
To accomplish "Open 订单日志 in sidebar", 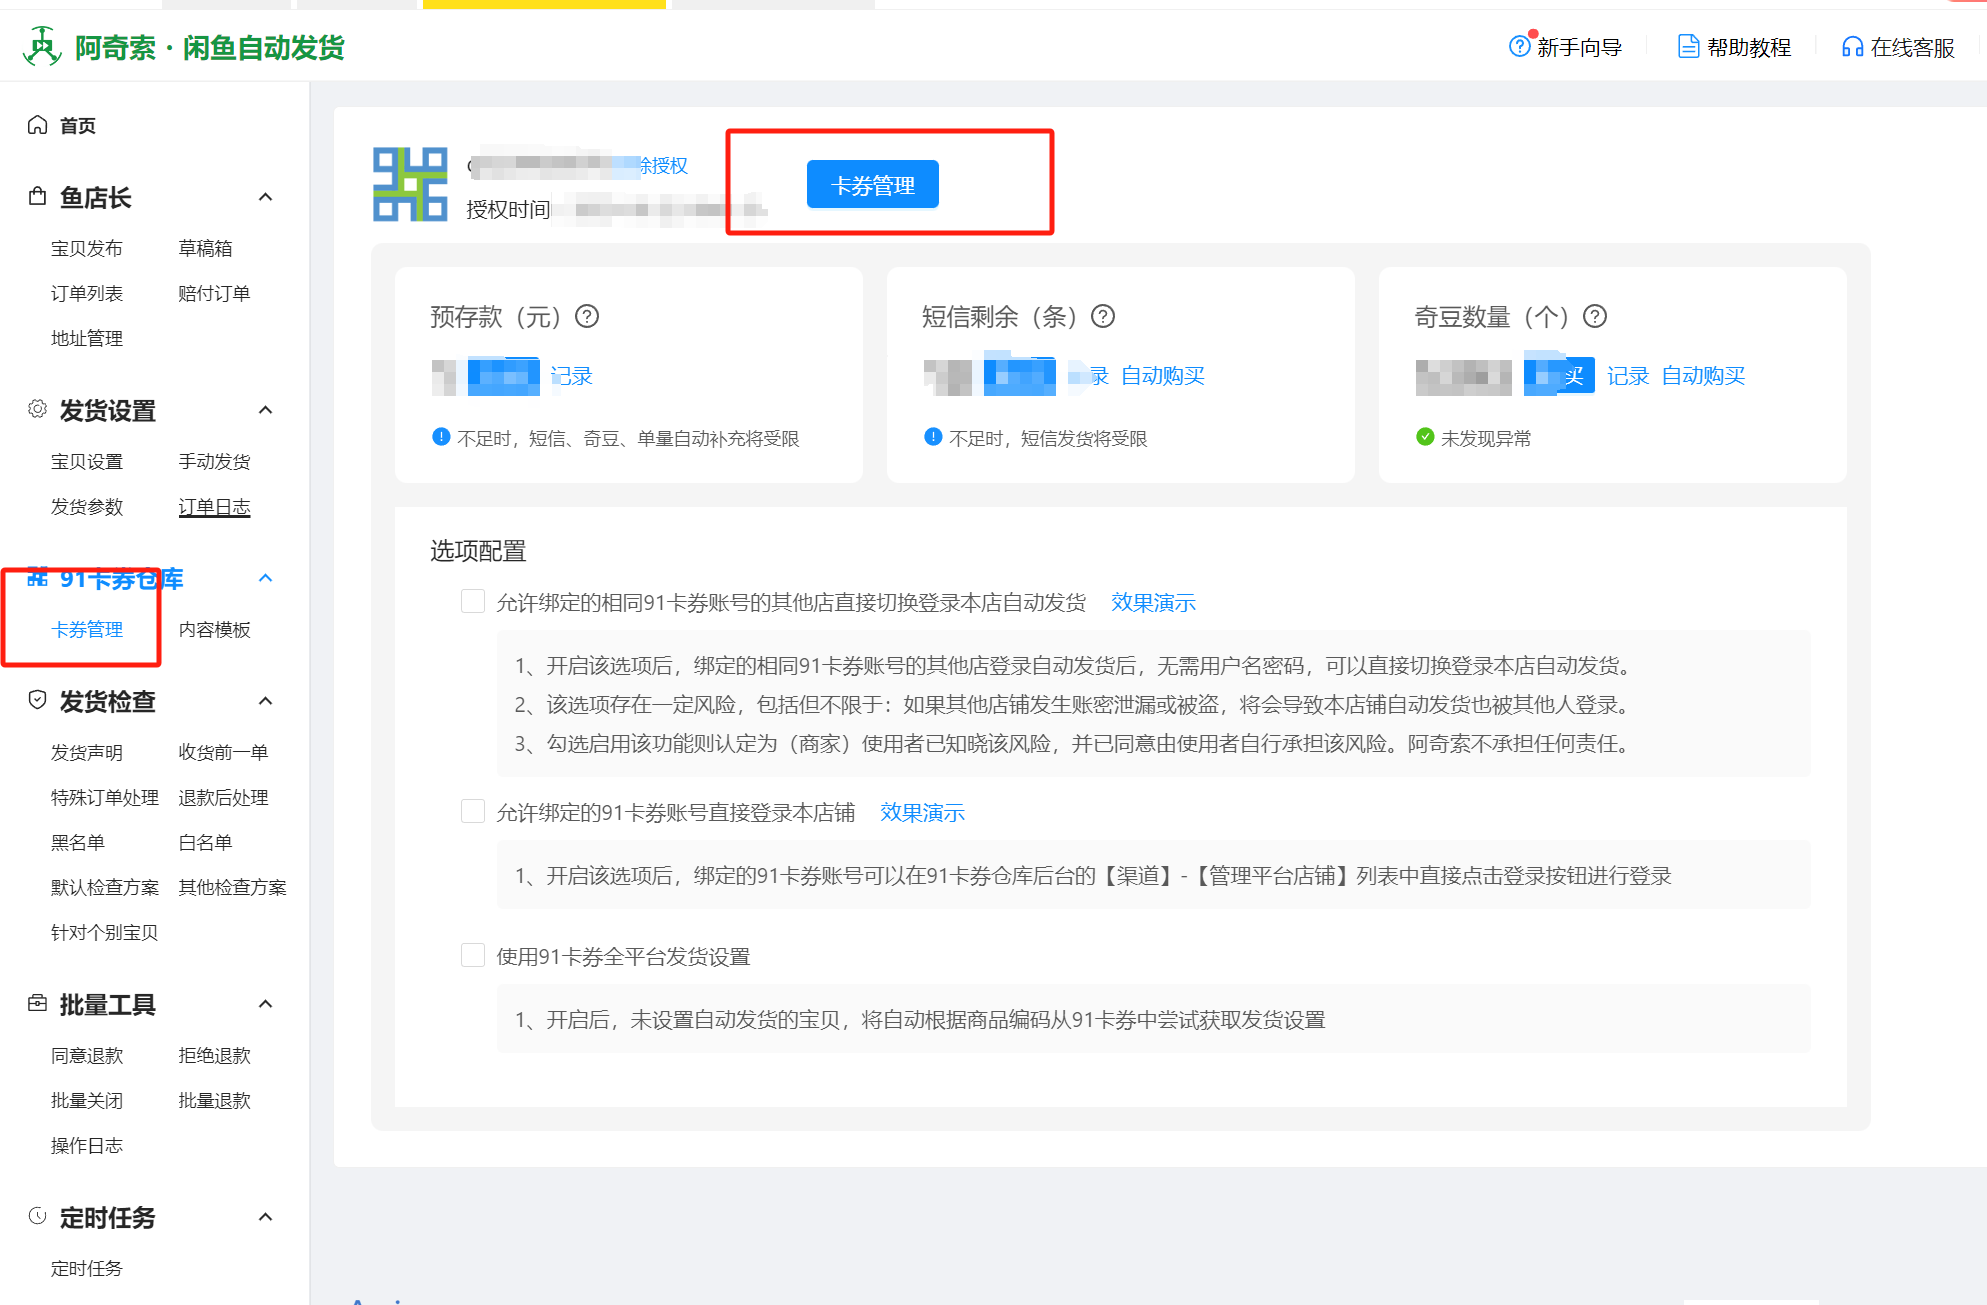I will (214, 506).
